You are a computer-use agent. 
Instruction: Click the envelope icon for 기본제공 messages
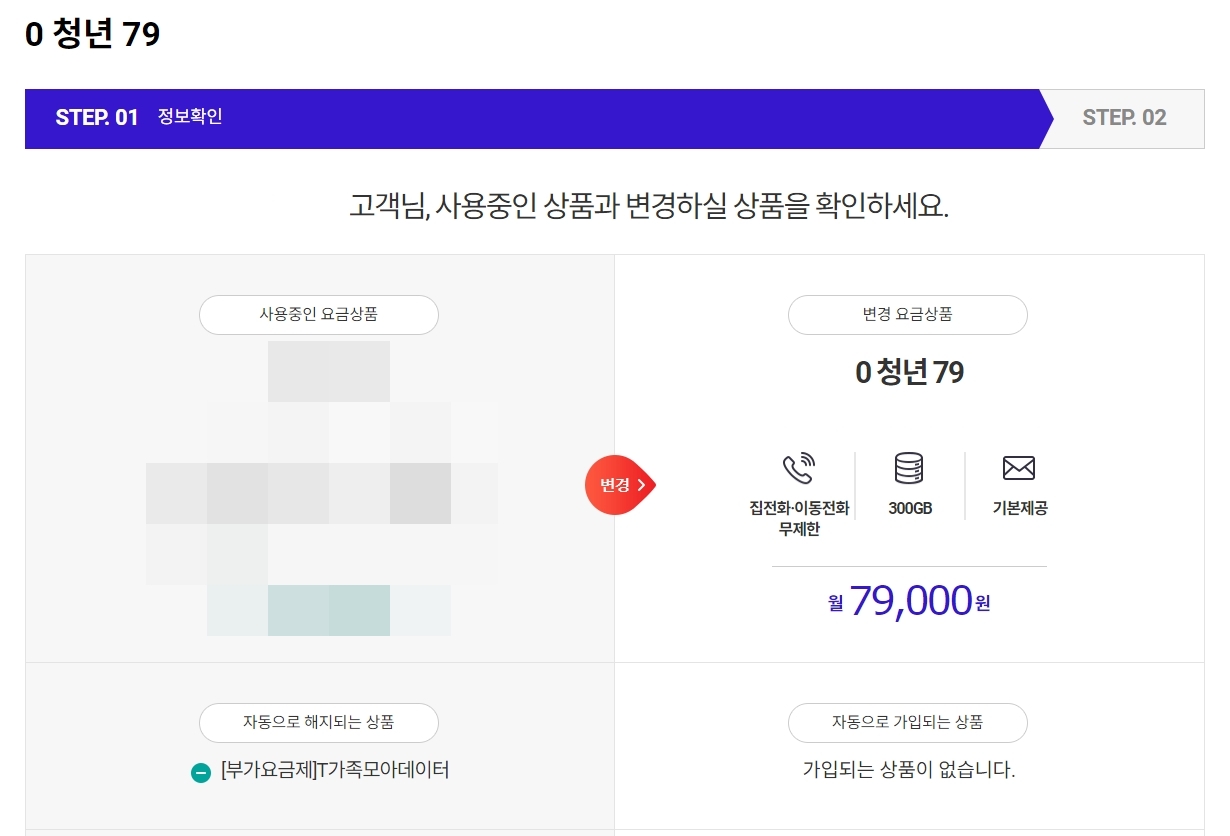[1018, 466]
